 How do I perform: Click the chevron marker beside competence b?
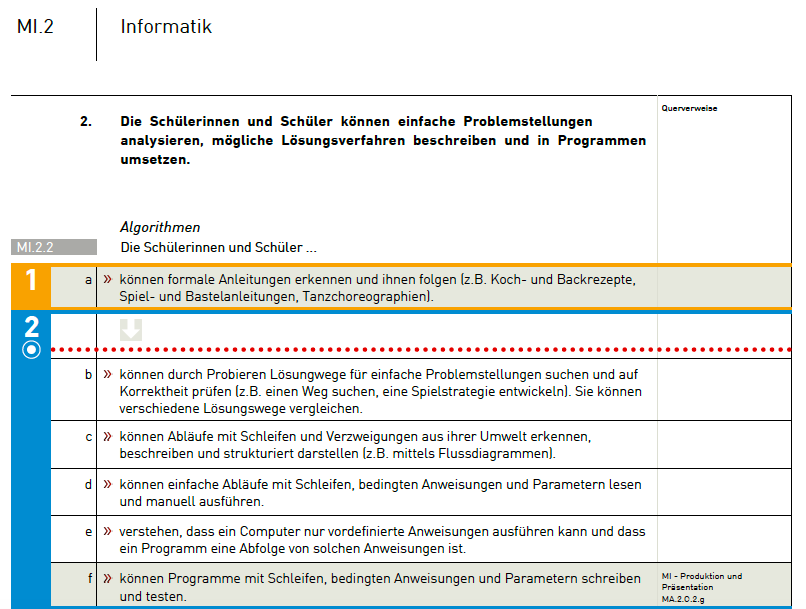click(107, 374)
